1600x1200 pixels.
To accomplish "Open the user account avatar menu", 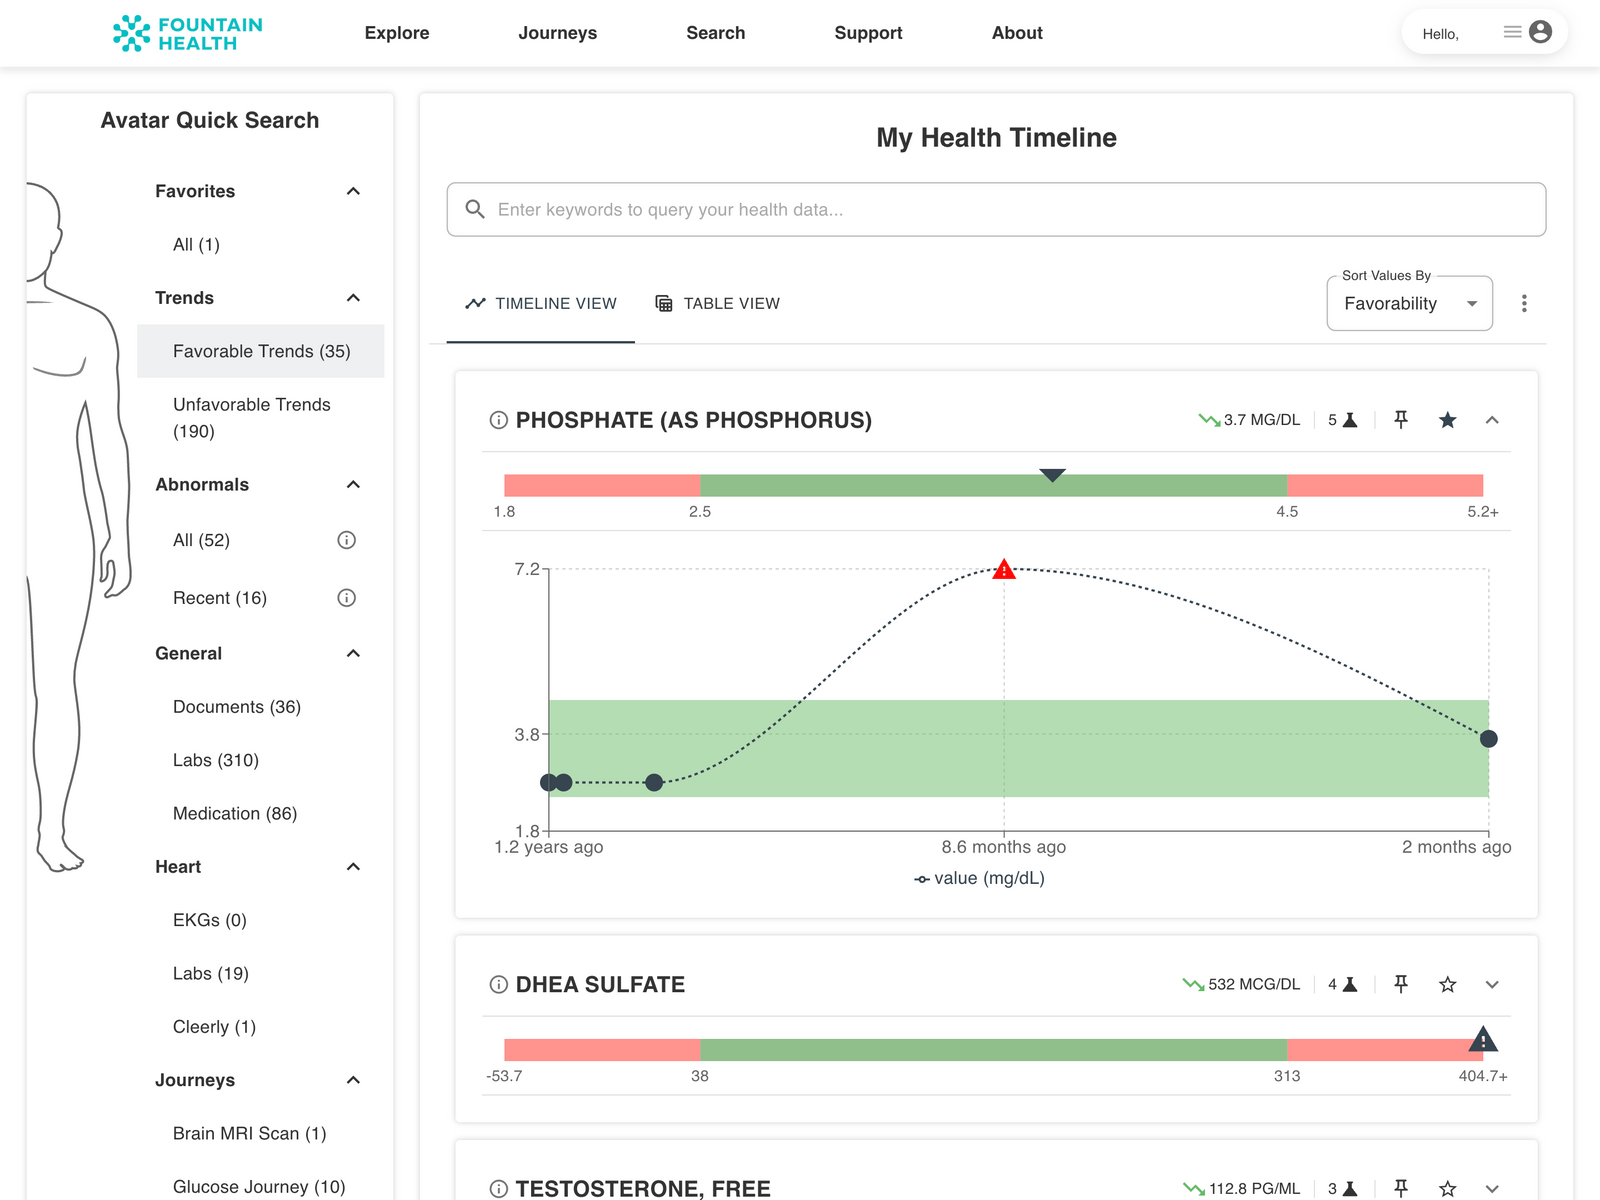I will click(x=1540, y=32).
